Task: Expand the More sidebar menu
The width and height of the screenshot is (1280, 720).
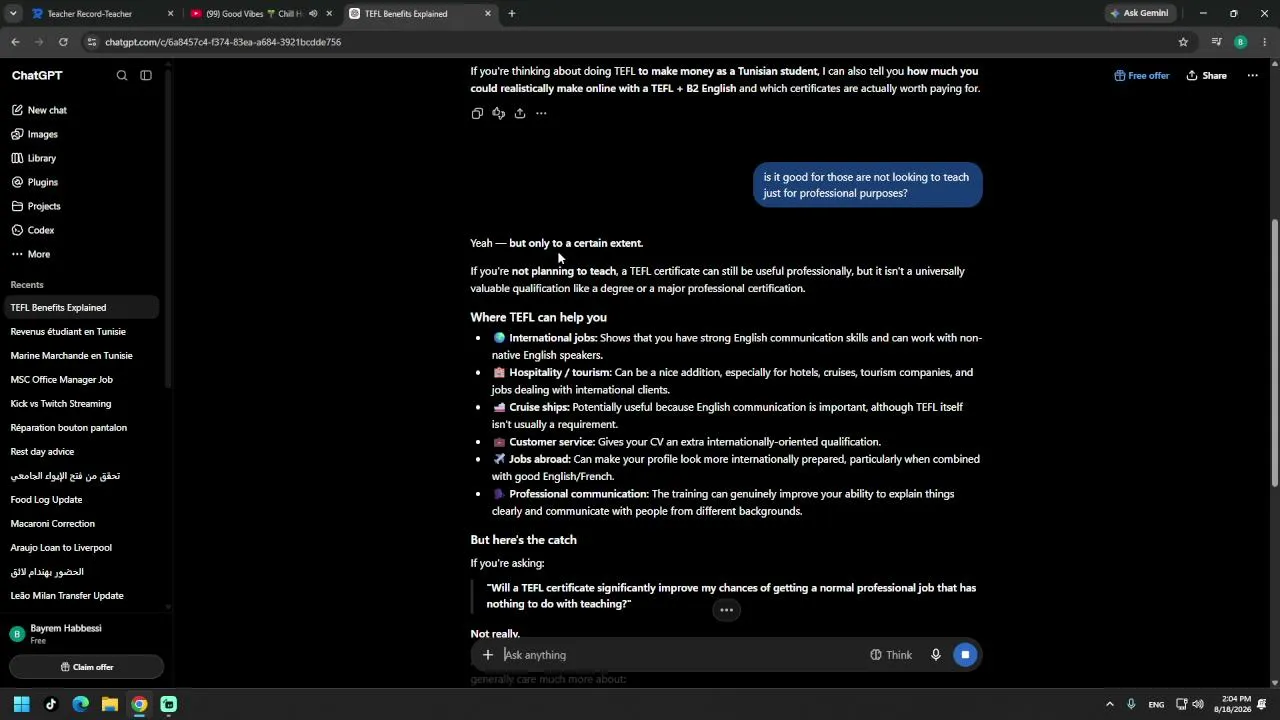Action: [80, 254]
